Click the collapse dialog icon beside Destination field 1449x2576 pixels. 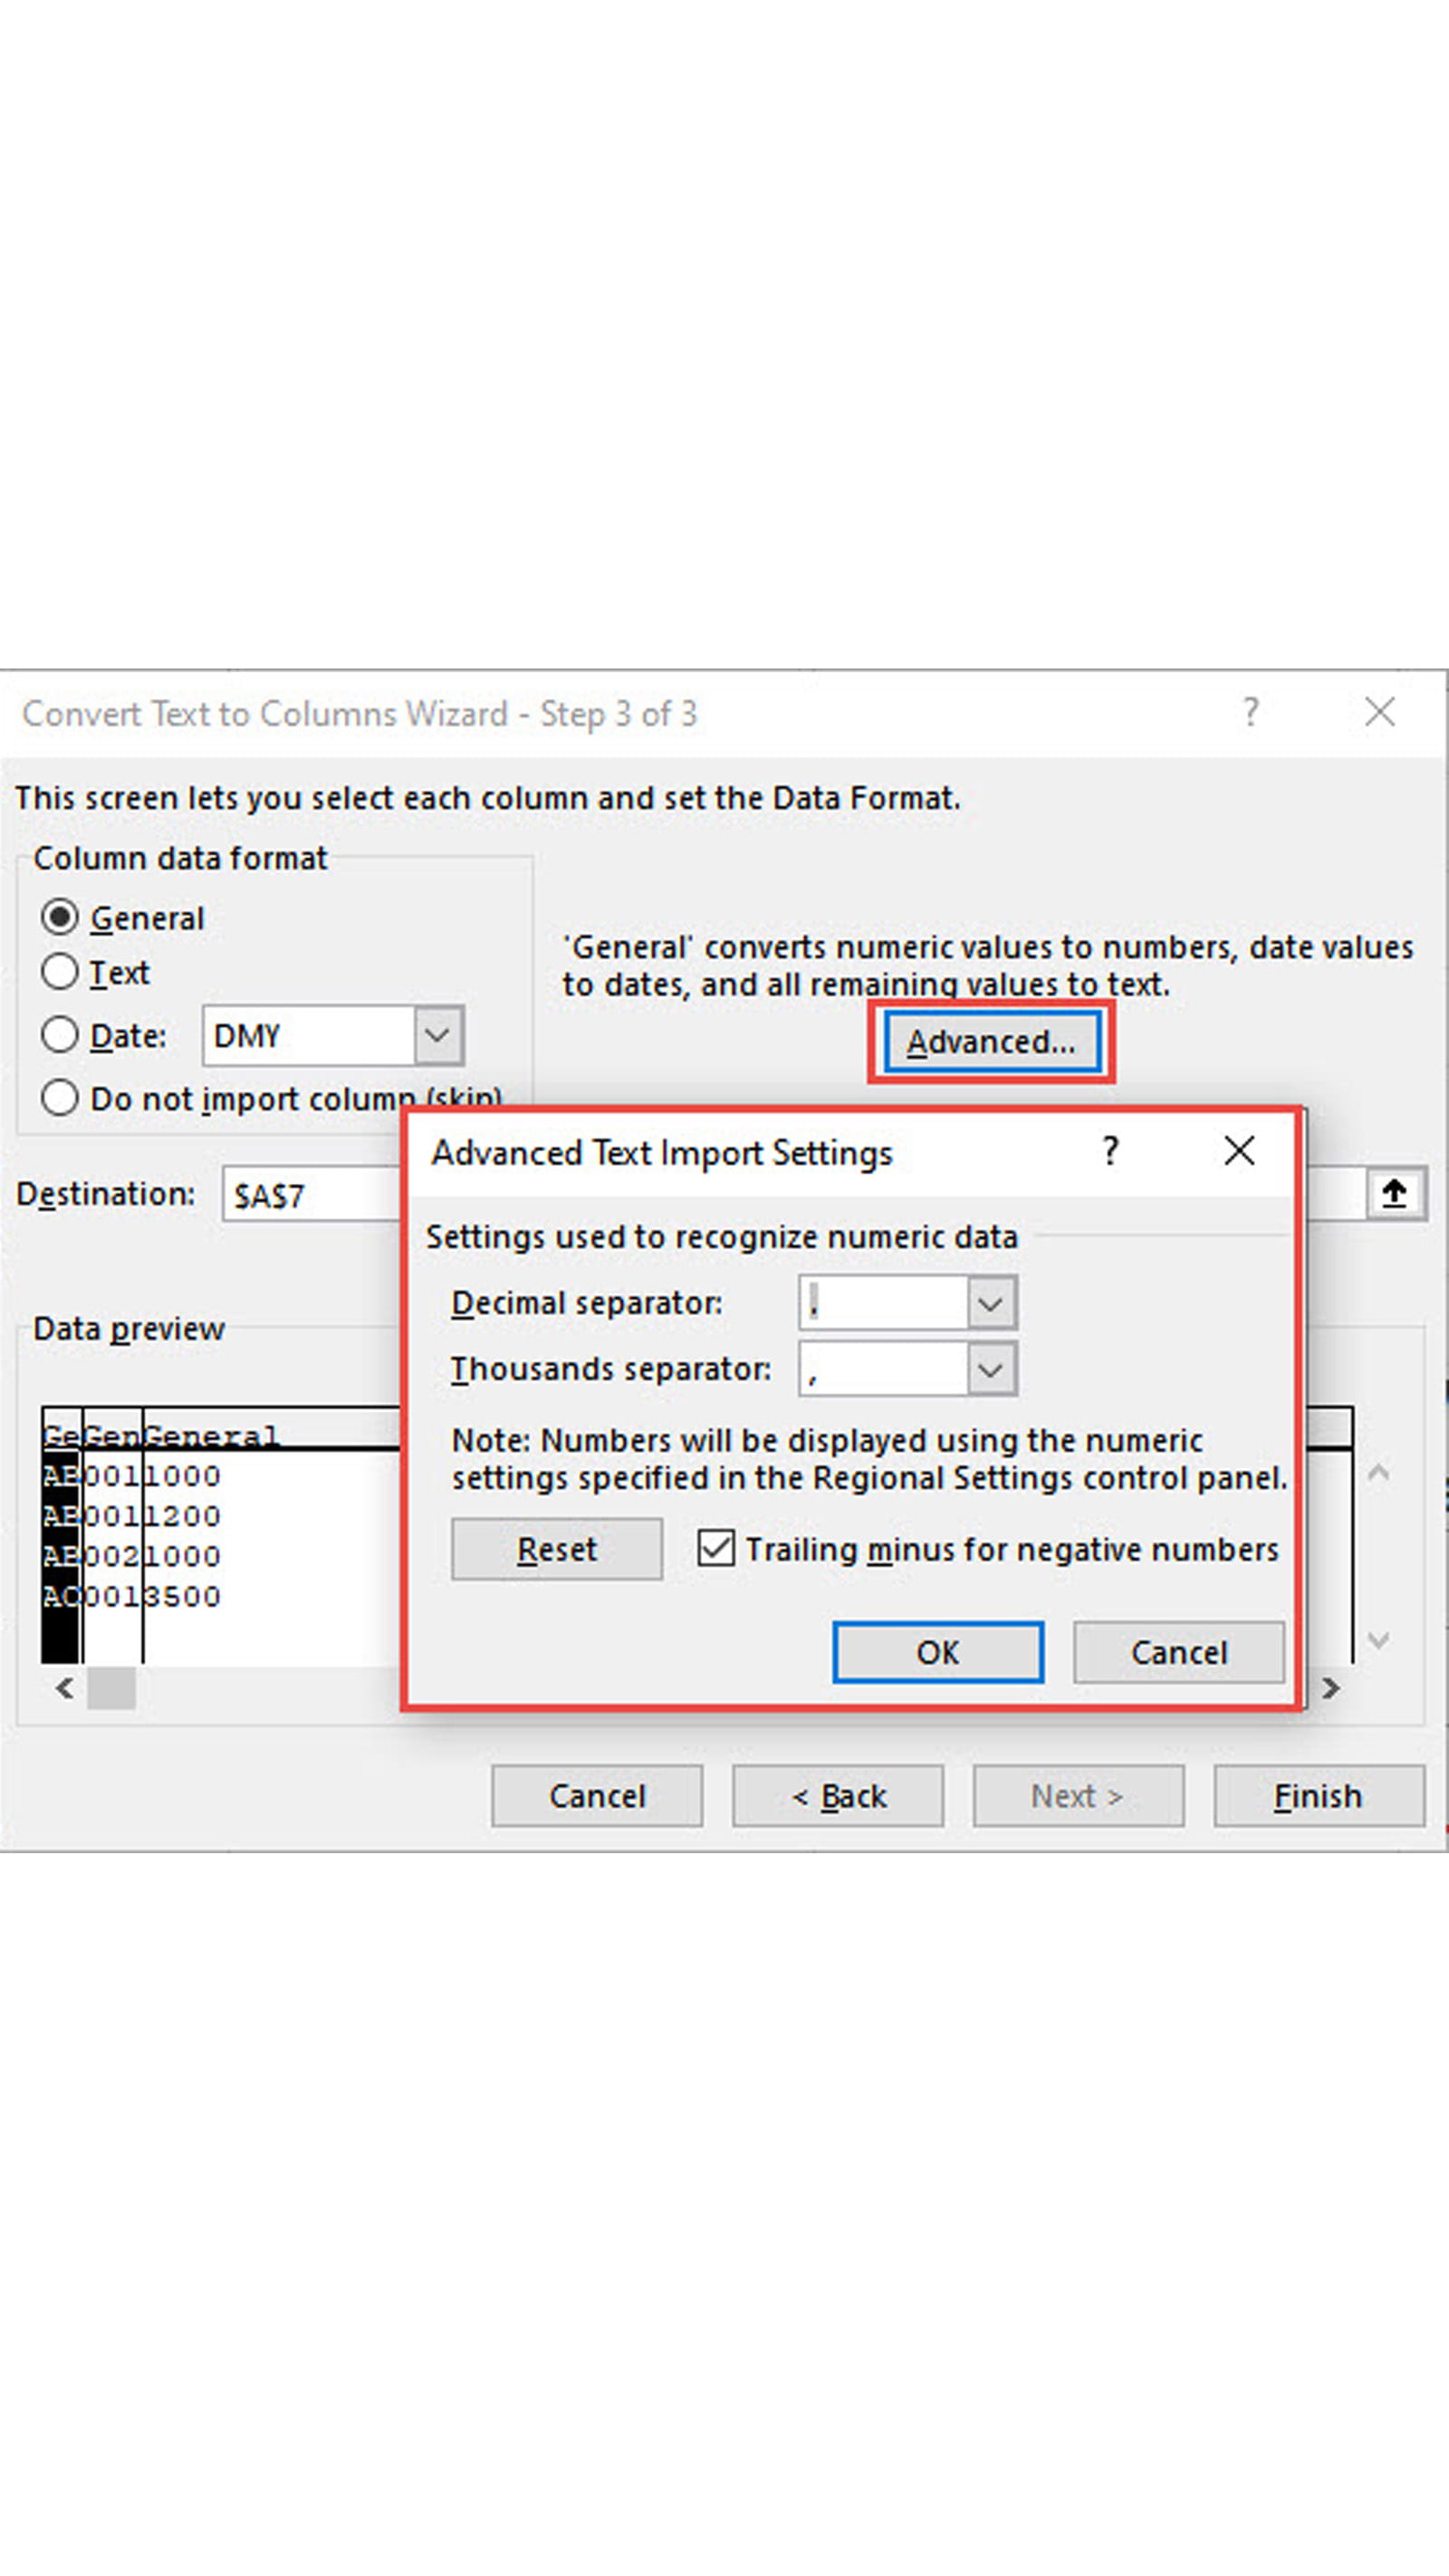(x=1394, y=1193)
